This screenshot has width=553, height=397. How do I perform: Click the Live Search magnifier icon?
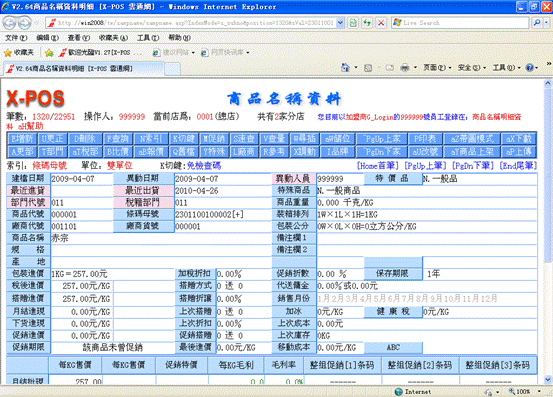click(x=537, y=23)
